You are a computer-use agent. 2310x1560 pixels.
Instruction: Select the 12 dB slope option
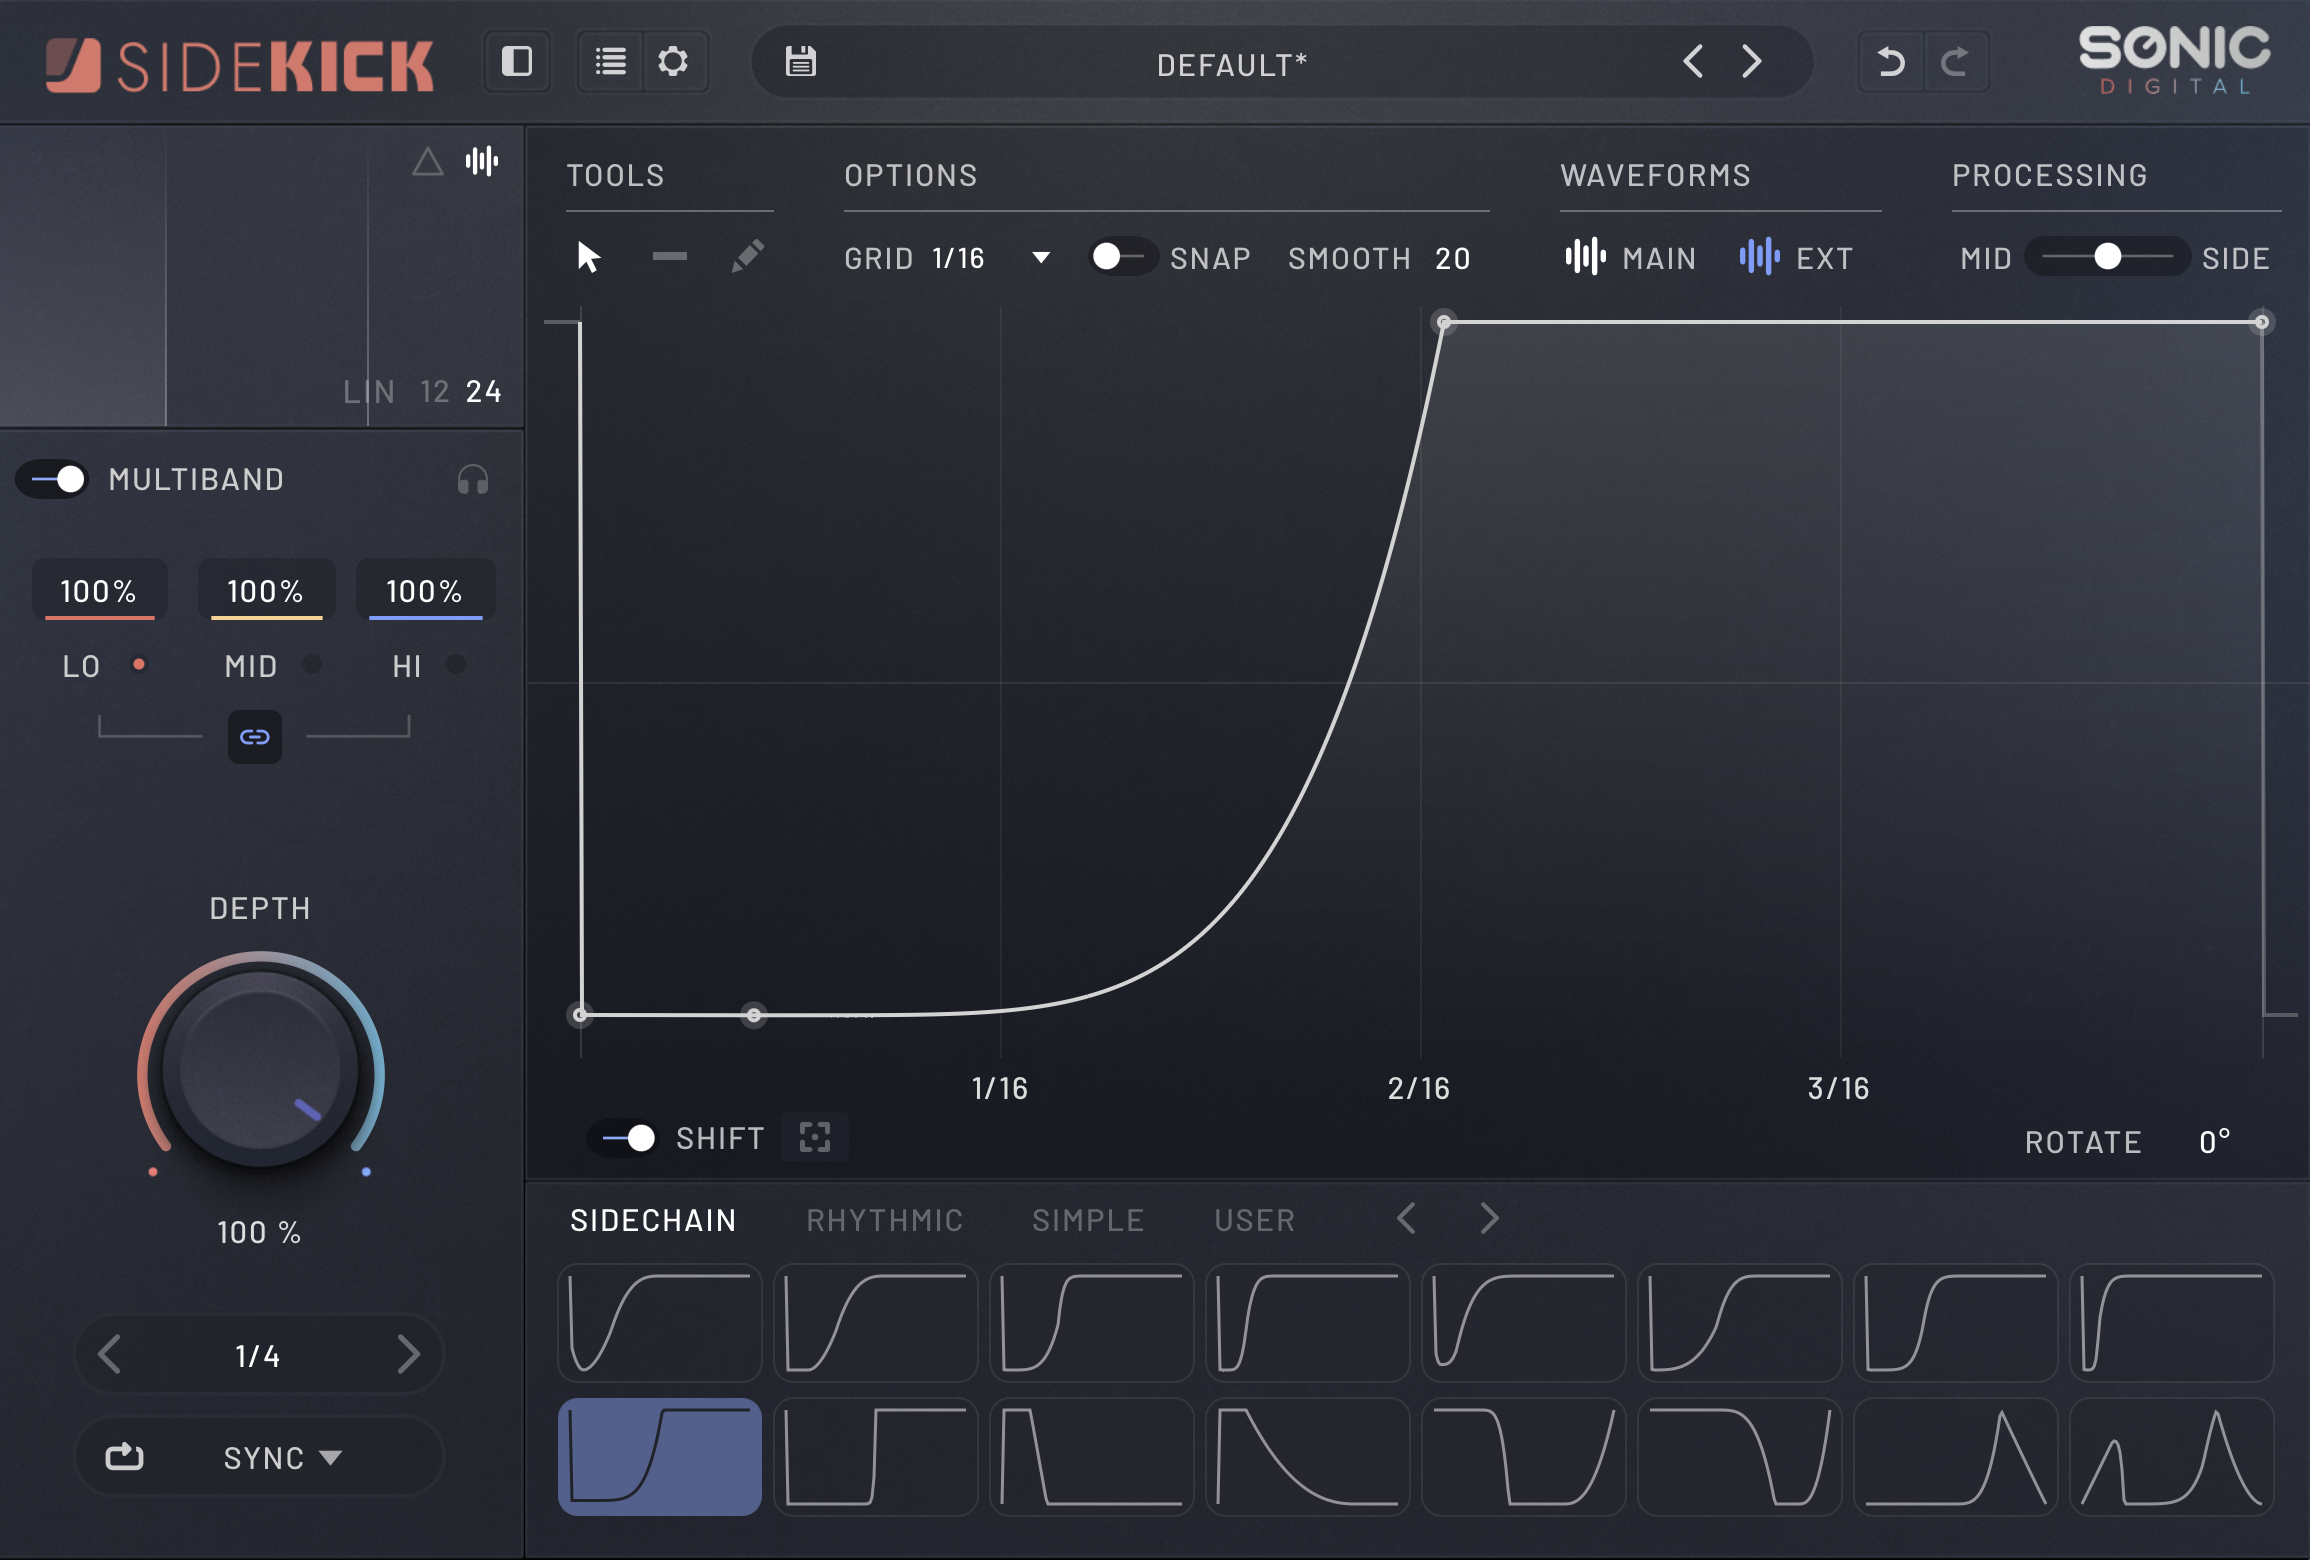[x=434, y=391]
